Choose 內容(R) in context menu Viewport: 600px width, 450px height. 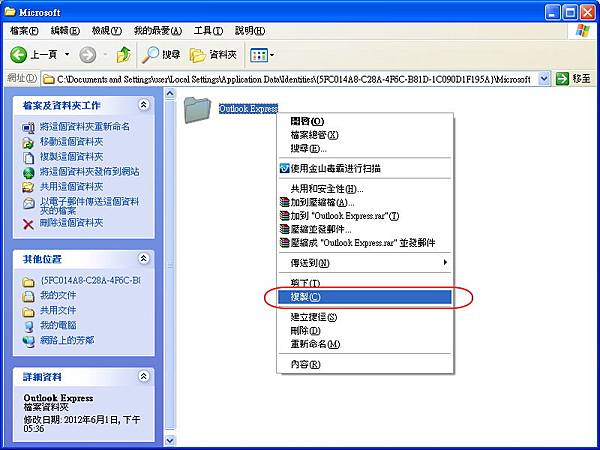pyautogui.click(x=365, y=364)
